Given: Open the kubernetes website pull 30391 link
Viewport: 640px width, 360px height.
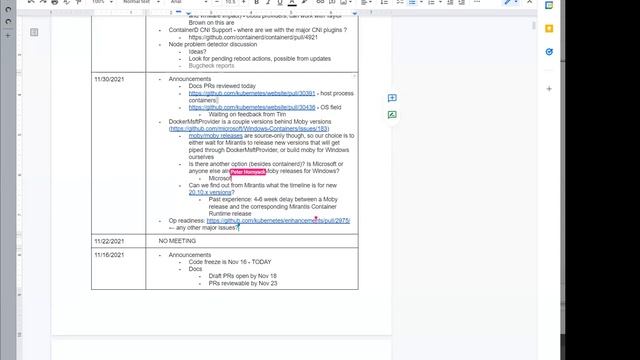Looking at the screenshot, I should (252, 93).
